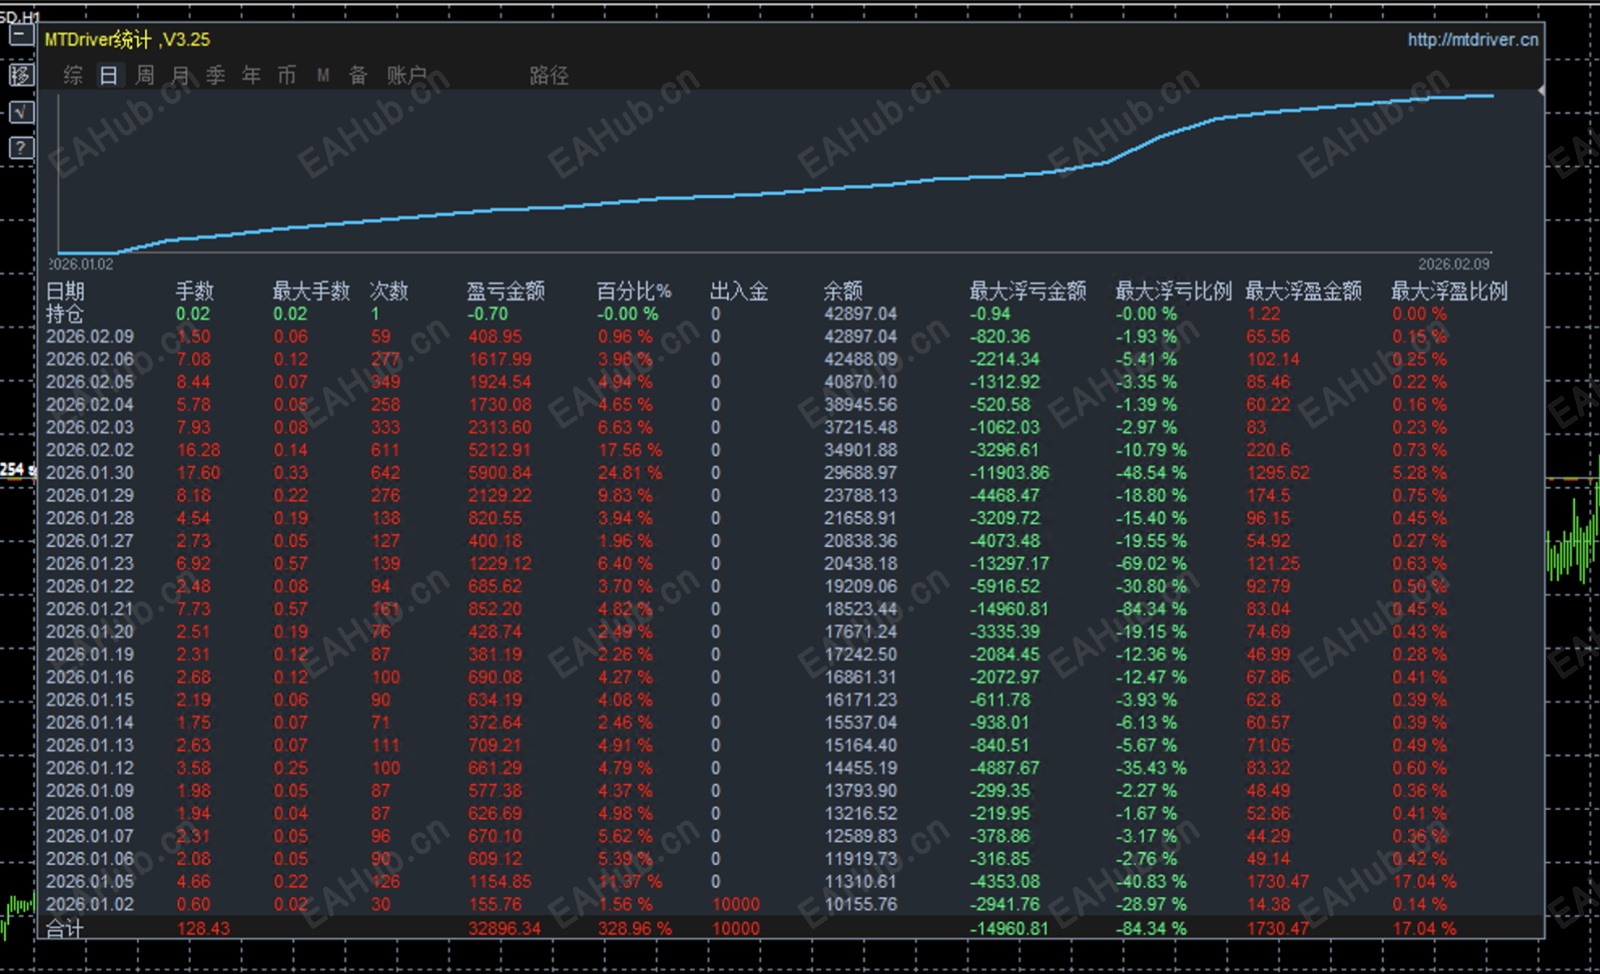Click the 29688.97 balance value
The image size is (1600, 974).
[x=861, y=473]
